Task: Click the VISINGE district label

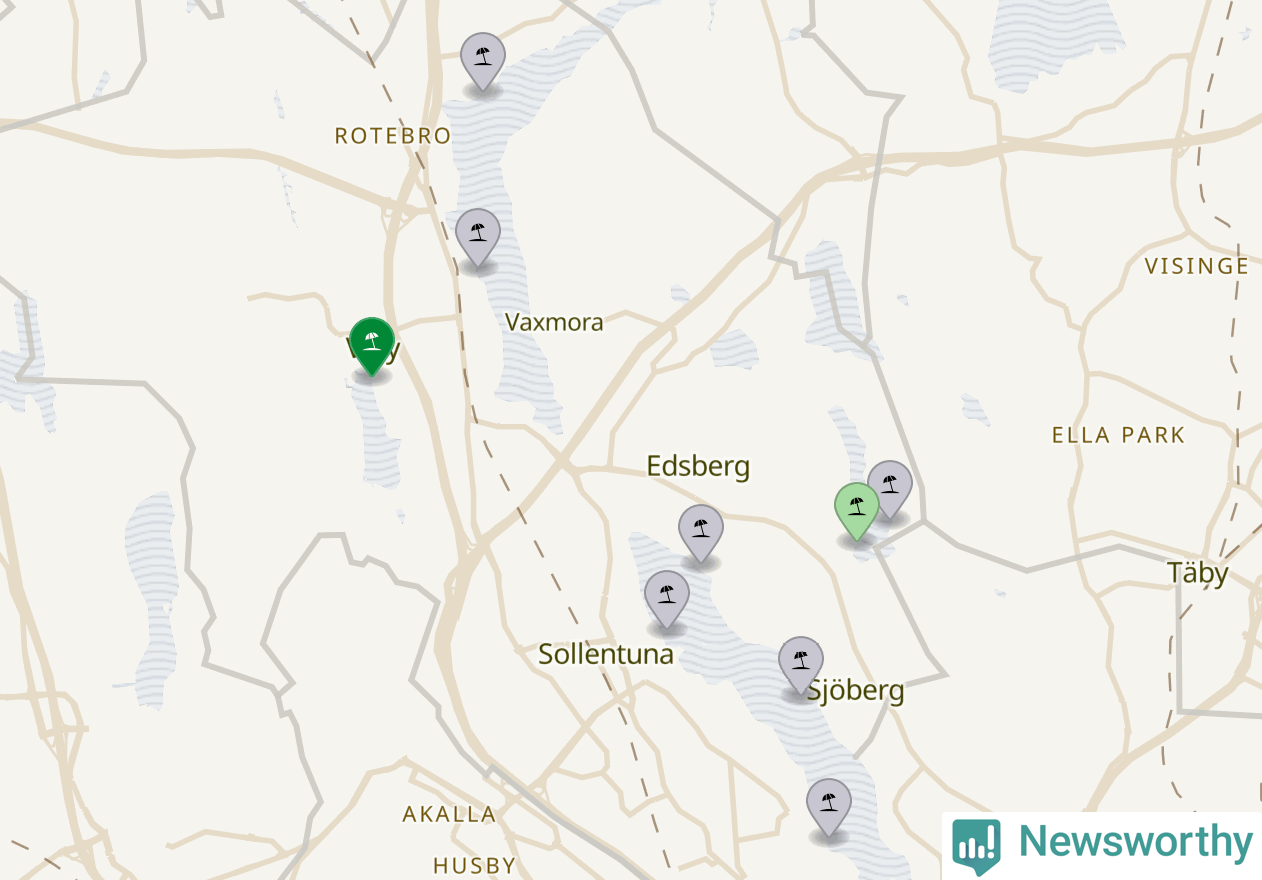Action: [1197, 266]
